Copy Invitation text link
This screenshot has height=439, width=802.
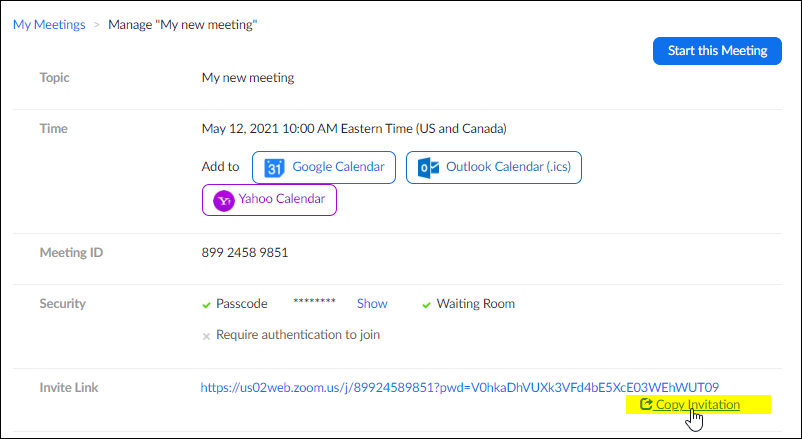pyautogui.click(x=698, y=404)
